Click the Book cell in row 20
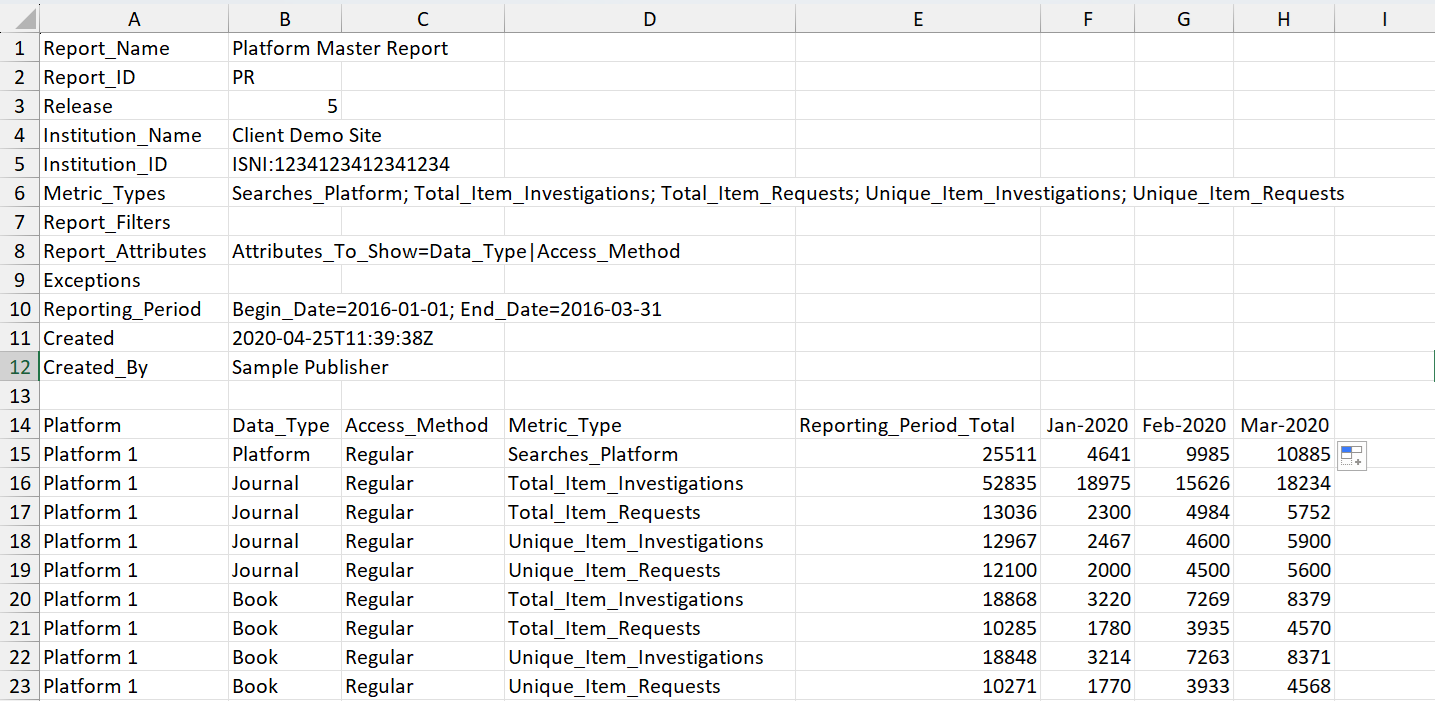 285,599
